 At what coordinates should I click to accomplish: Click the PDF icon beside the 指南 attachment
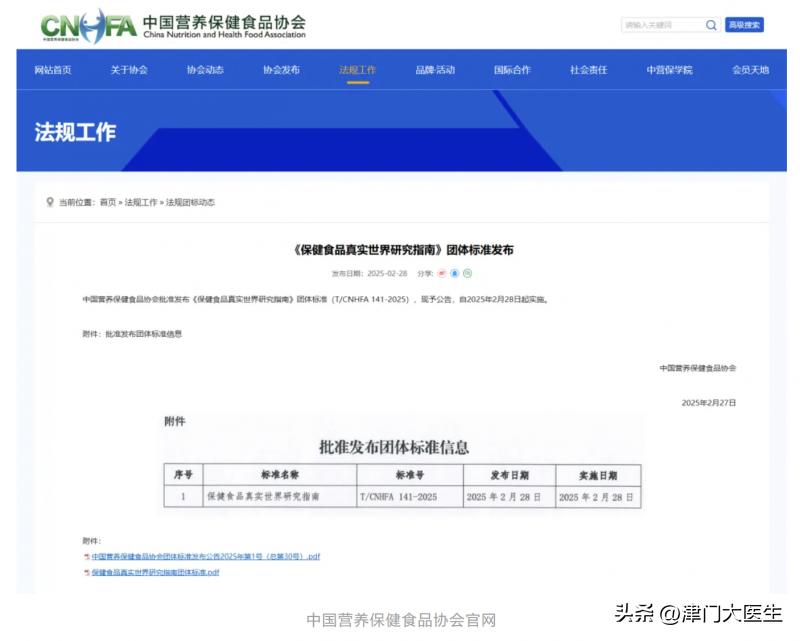tap(87, 572)
